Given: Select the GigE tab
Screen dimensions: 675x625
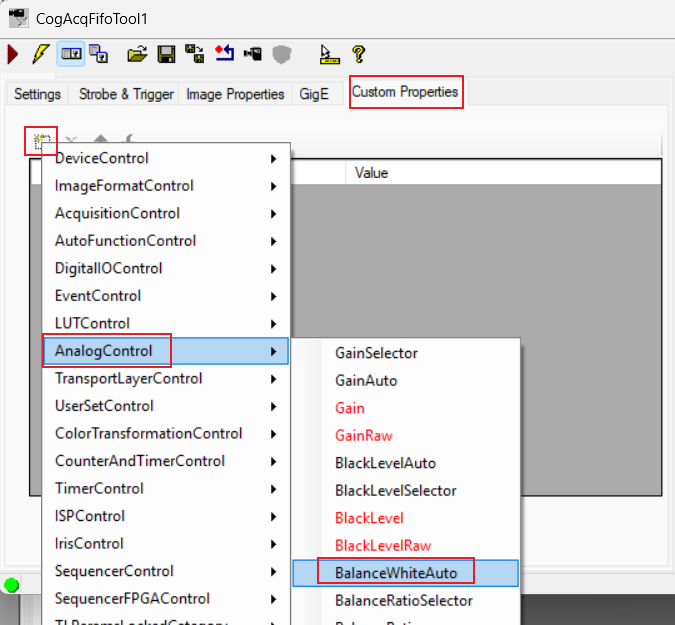Looking at the screenshot, I should (314, 94).
